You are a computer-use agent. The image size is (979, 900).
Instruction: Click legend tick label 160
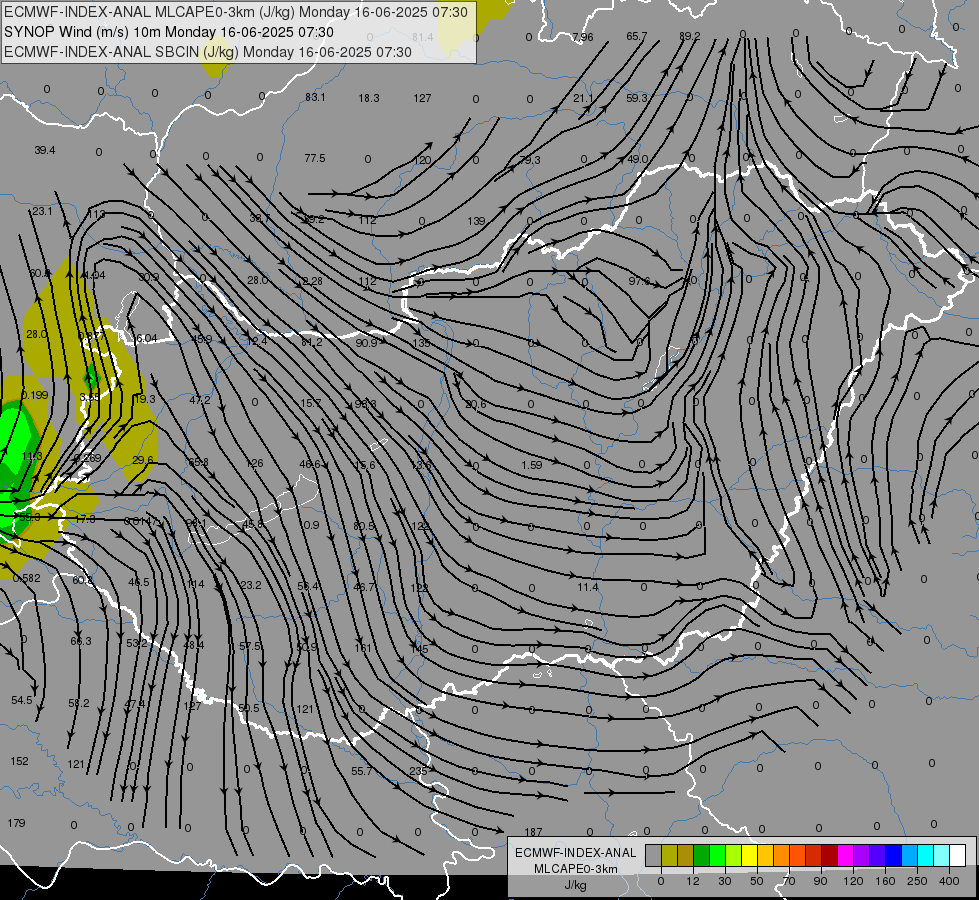(x=885, y=881)
